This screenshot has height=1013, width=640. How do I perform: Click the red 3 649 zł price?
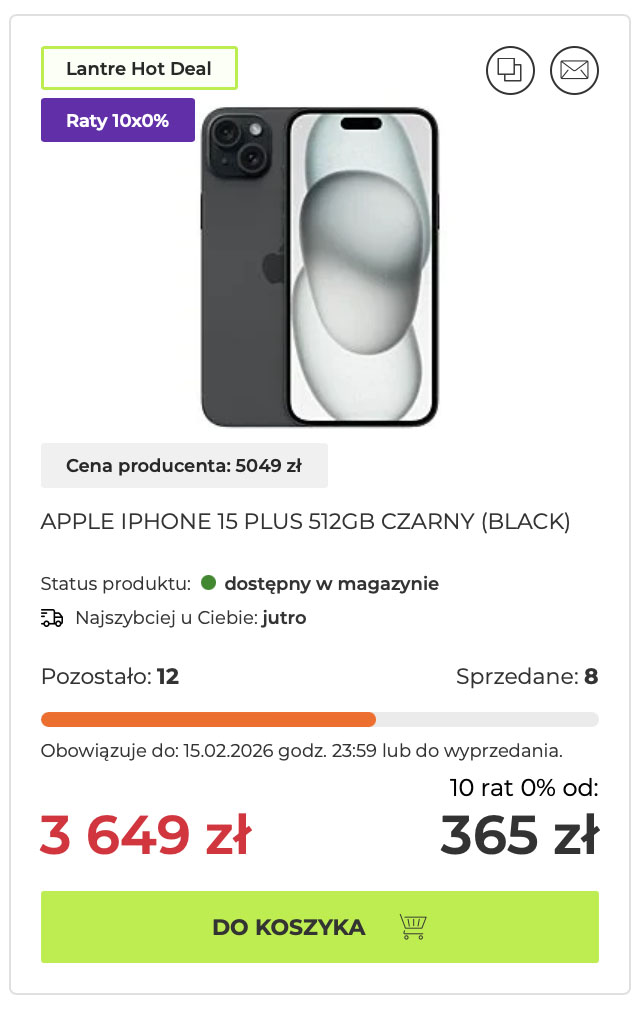pyautogui.click(x=146, y=836)
